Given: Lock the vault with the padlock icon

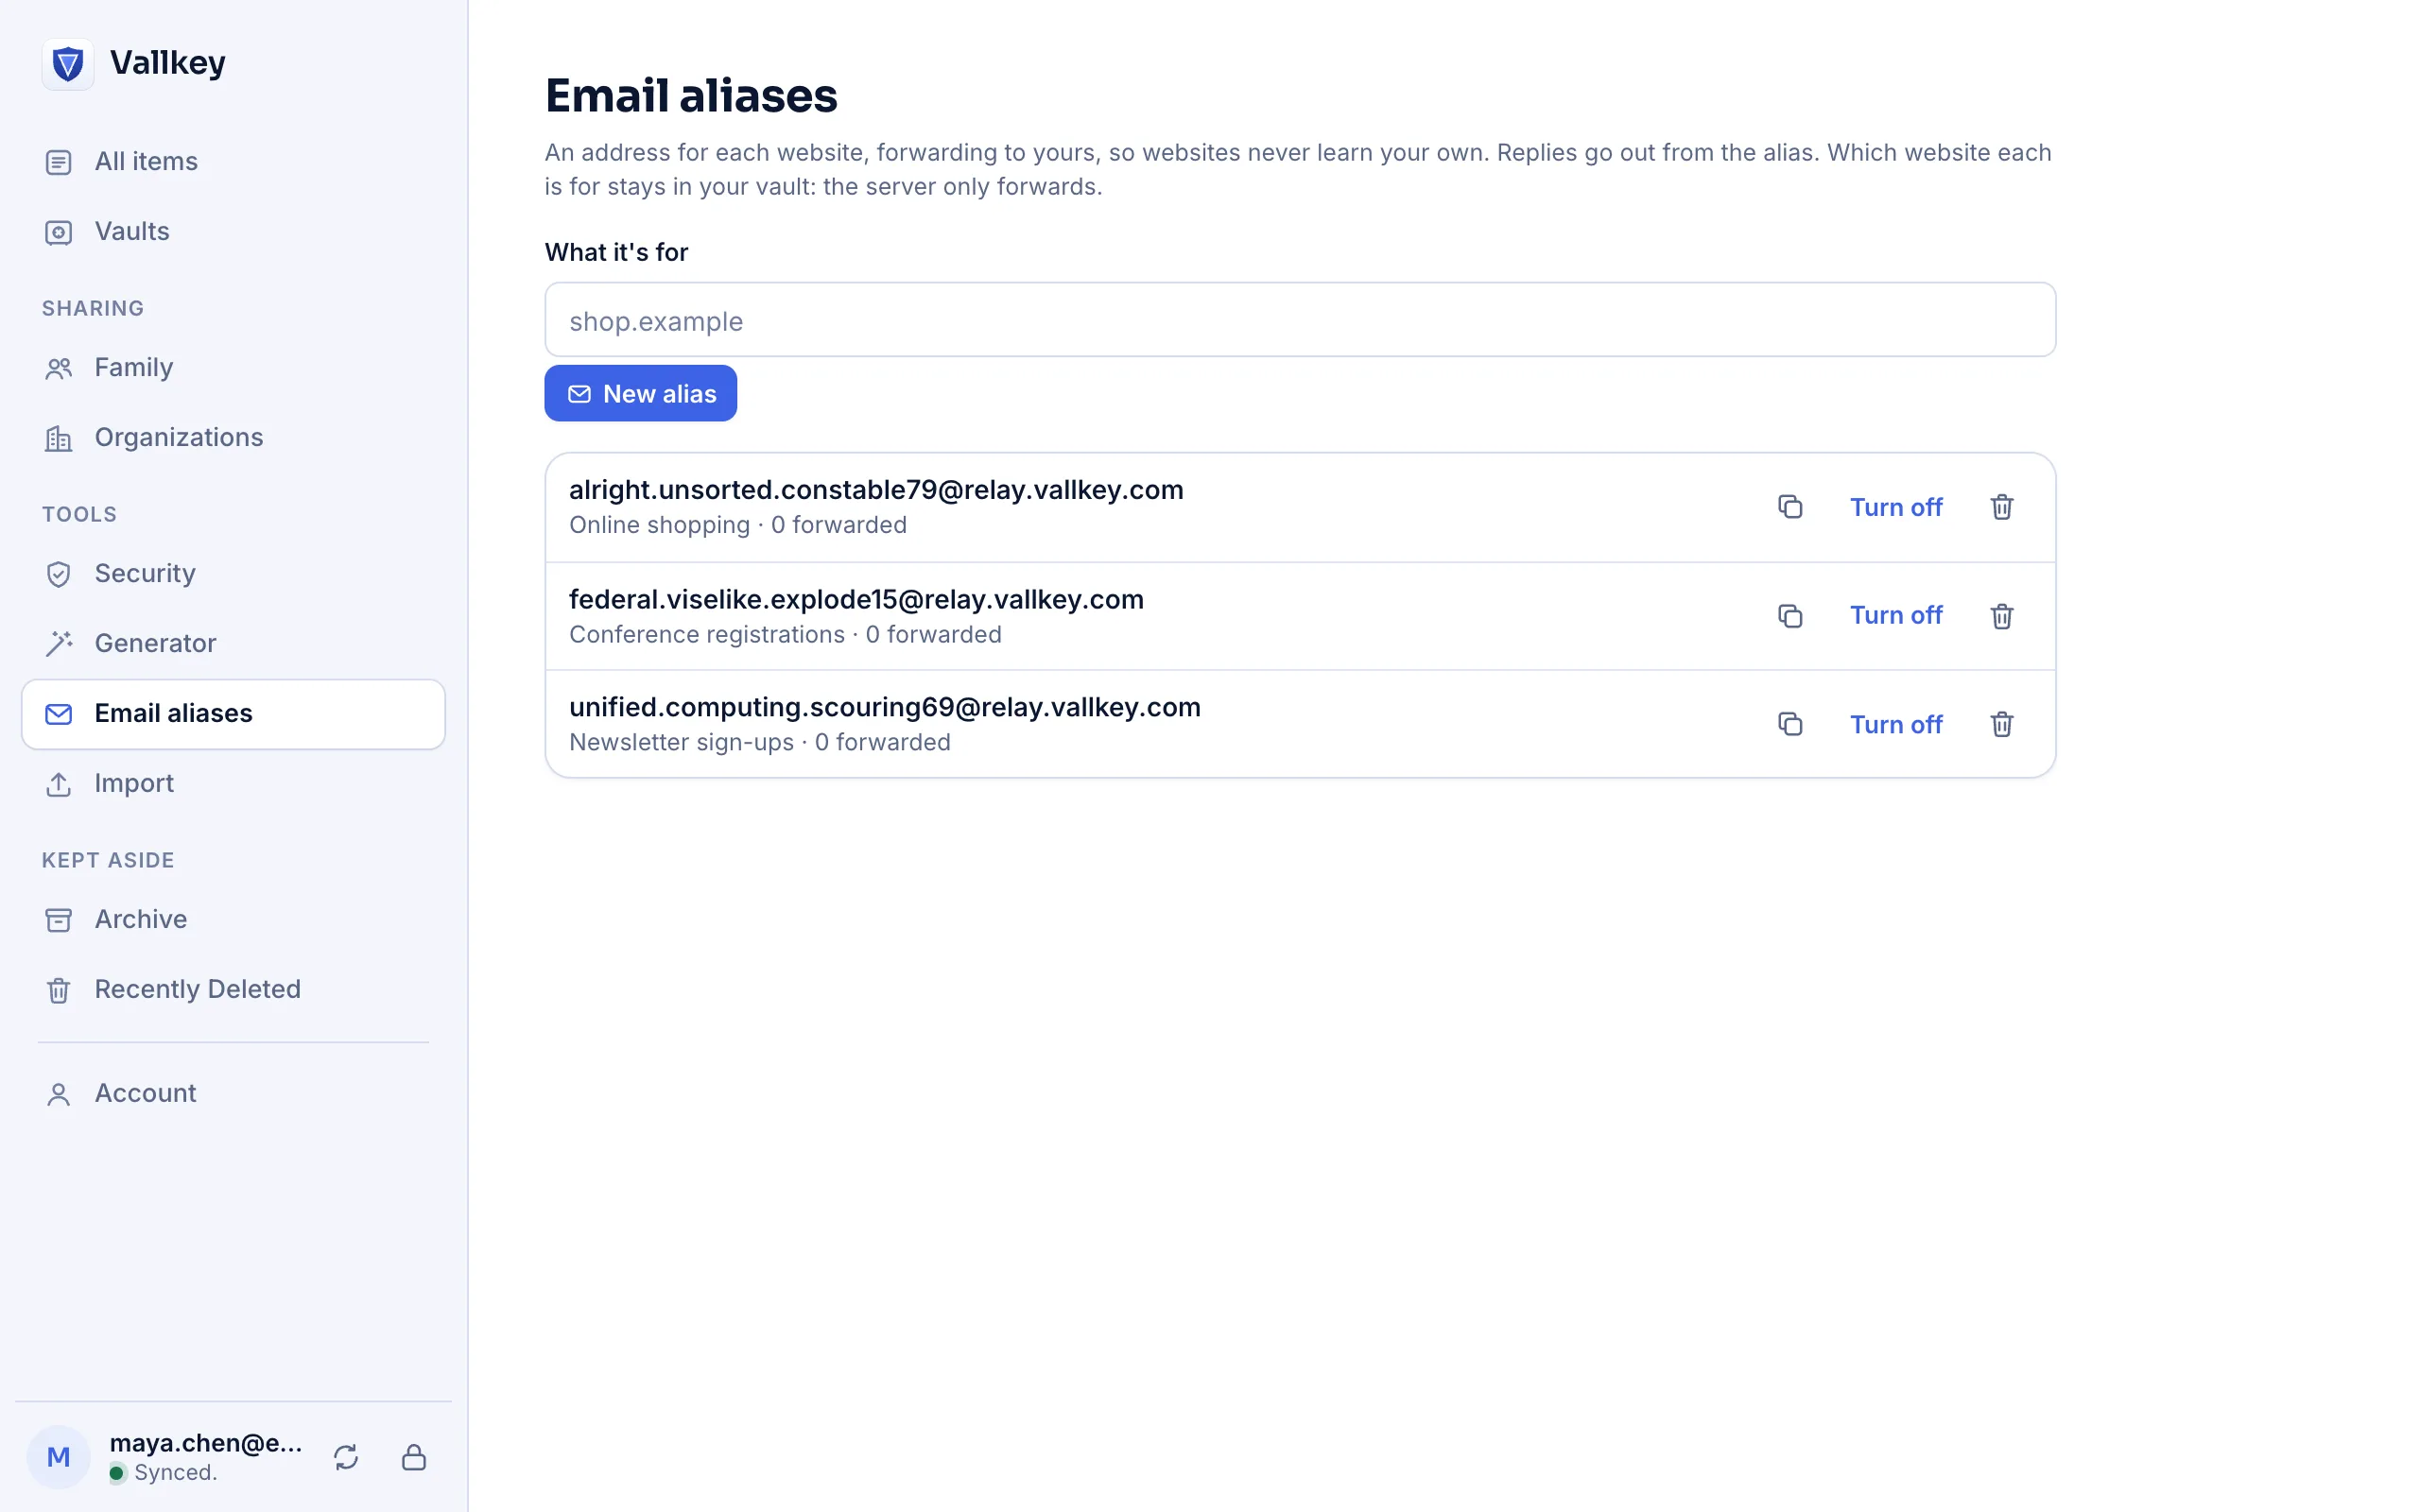Looking at the screenshot, I should click(414, 1457).
